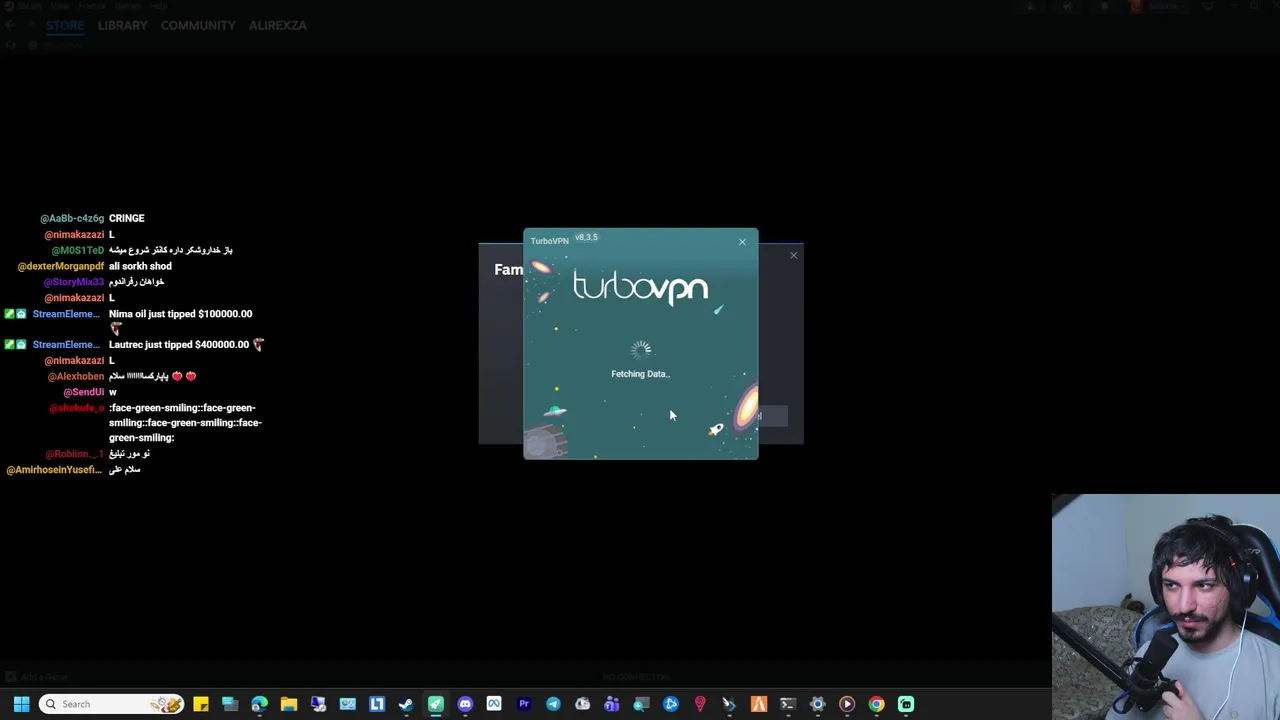Open Steam from the taskbar
The height and width of the screenshot is (720, 1280).
[x=406, y=704]
